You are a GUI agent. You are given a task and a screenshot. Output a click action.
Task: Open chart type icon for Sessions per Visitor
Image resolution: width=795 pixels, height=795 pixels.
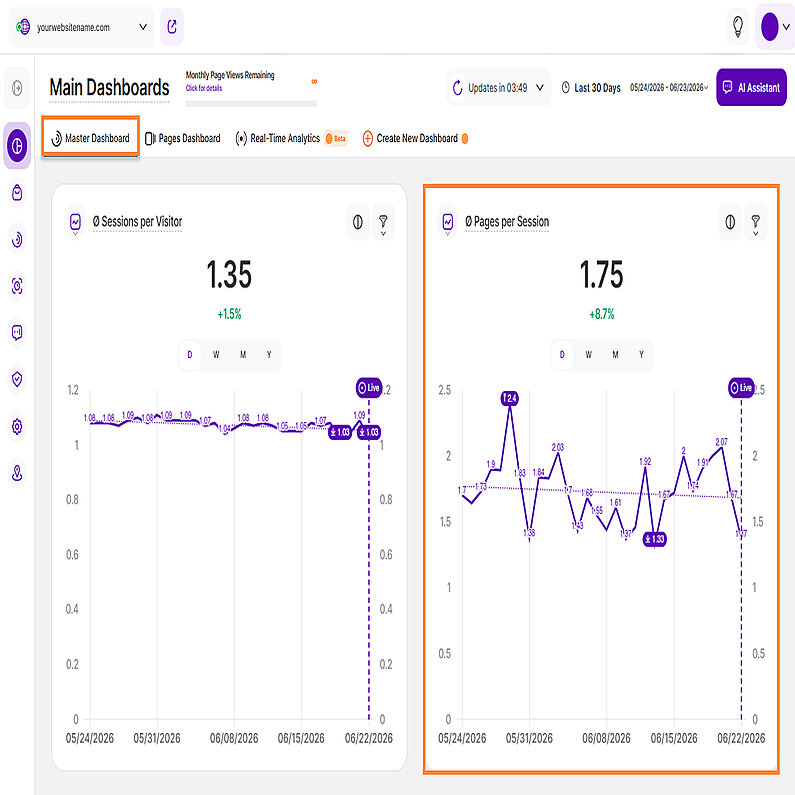75,223
